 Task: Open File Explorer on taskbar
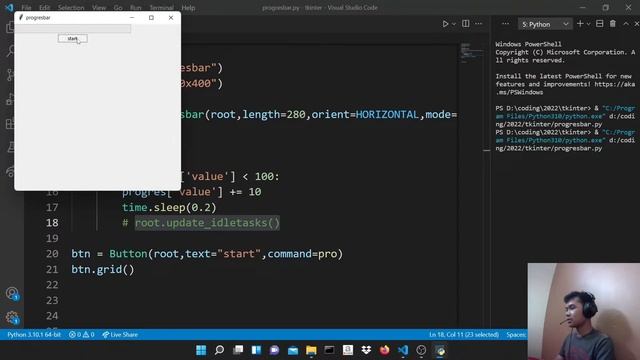(311, 350)
